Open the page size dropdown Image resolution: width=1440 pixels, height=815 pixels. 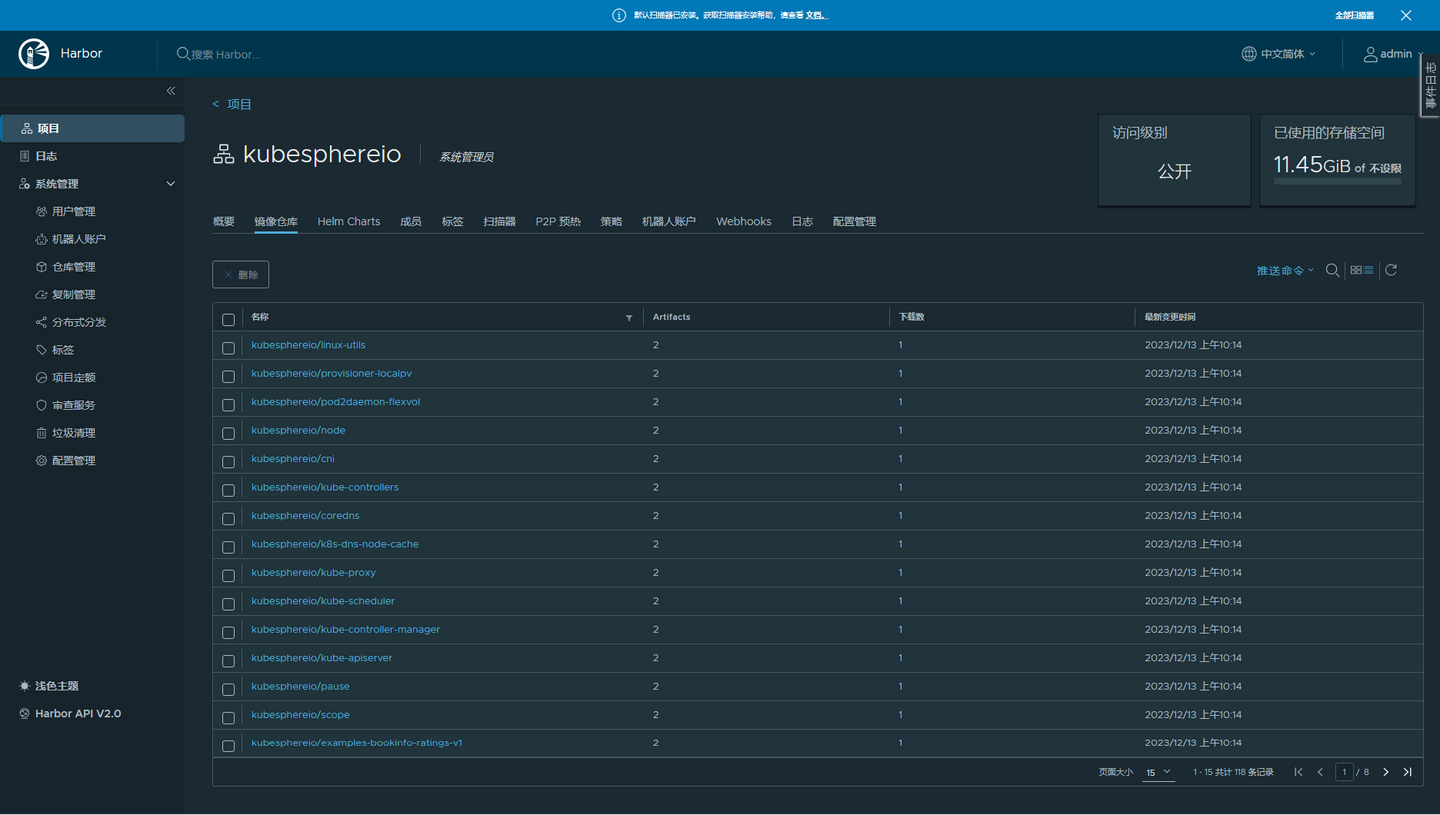click(1158, 772)
